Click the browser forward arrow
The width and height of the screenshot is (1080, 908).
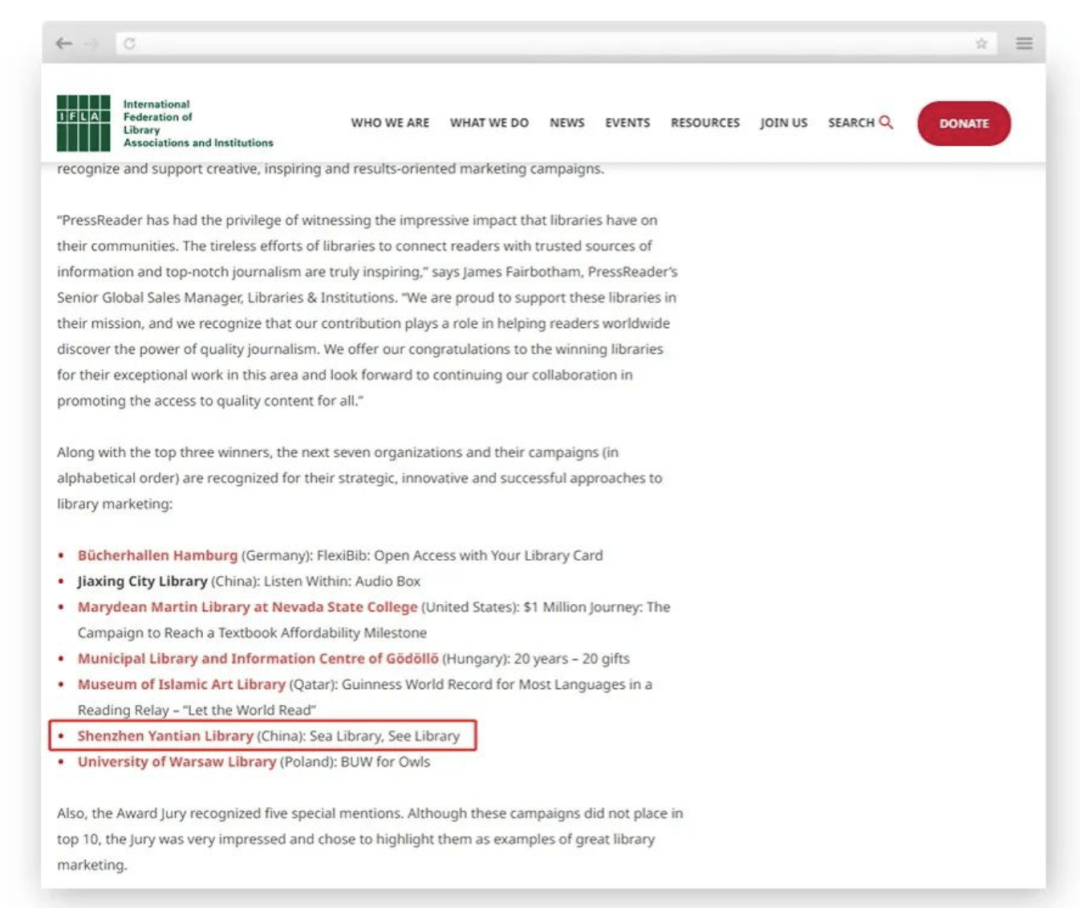pos(94,44)
